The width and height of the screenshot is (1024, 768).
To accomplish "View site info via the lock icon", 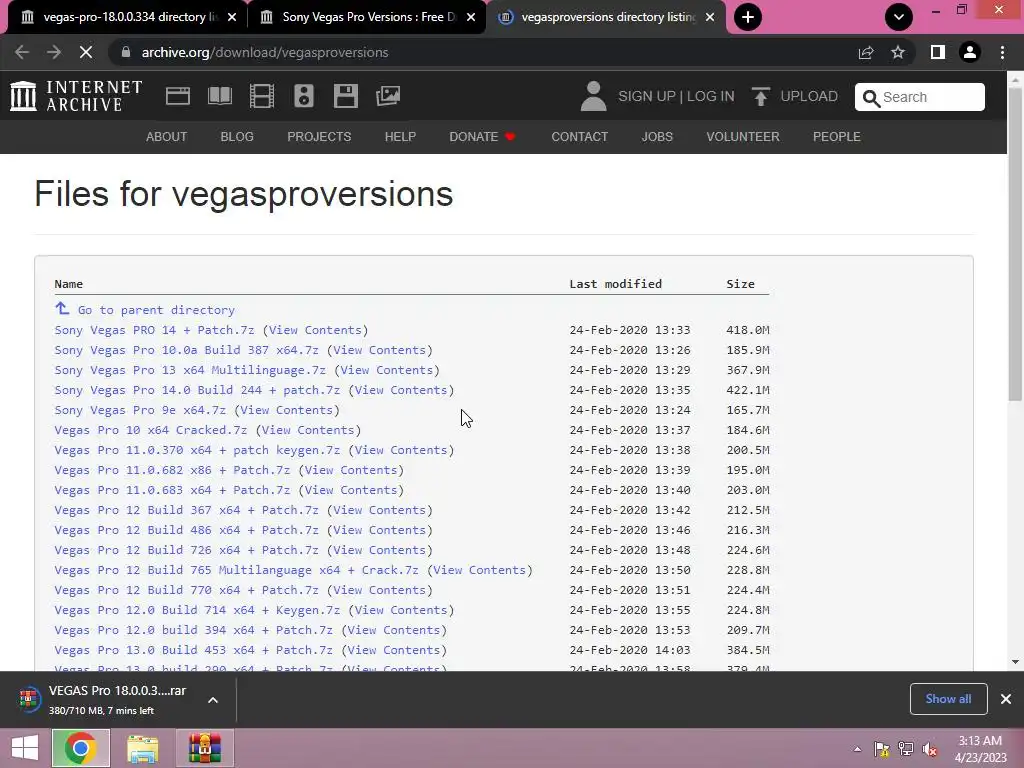I will [x=126, y=52].
